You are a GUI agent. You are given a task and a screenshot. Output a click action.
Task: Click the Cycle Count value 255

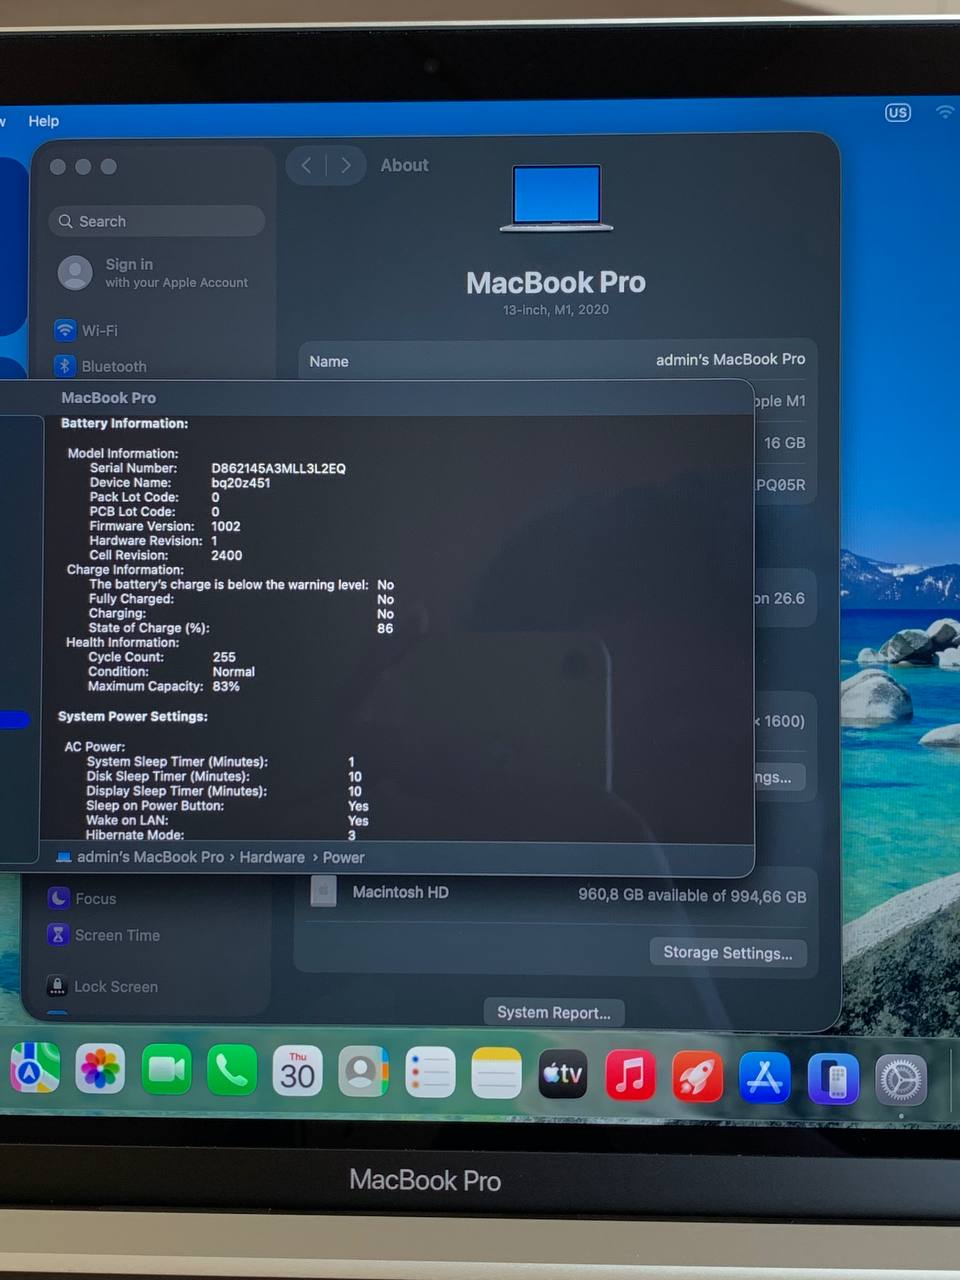[x=224, y=657]
